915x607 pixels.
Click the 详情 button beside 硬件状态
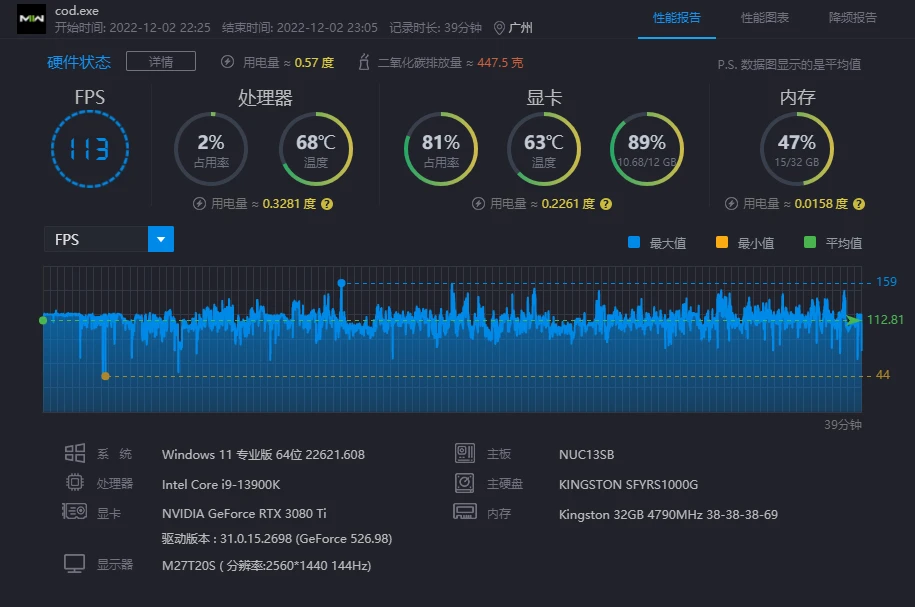click(x=161, y=61)
